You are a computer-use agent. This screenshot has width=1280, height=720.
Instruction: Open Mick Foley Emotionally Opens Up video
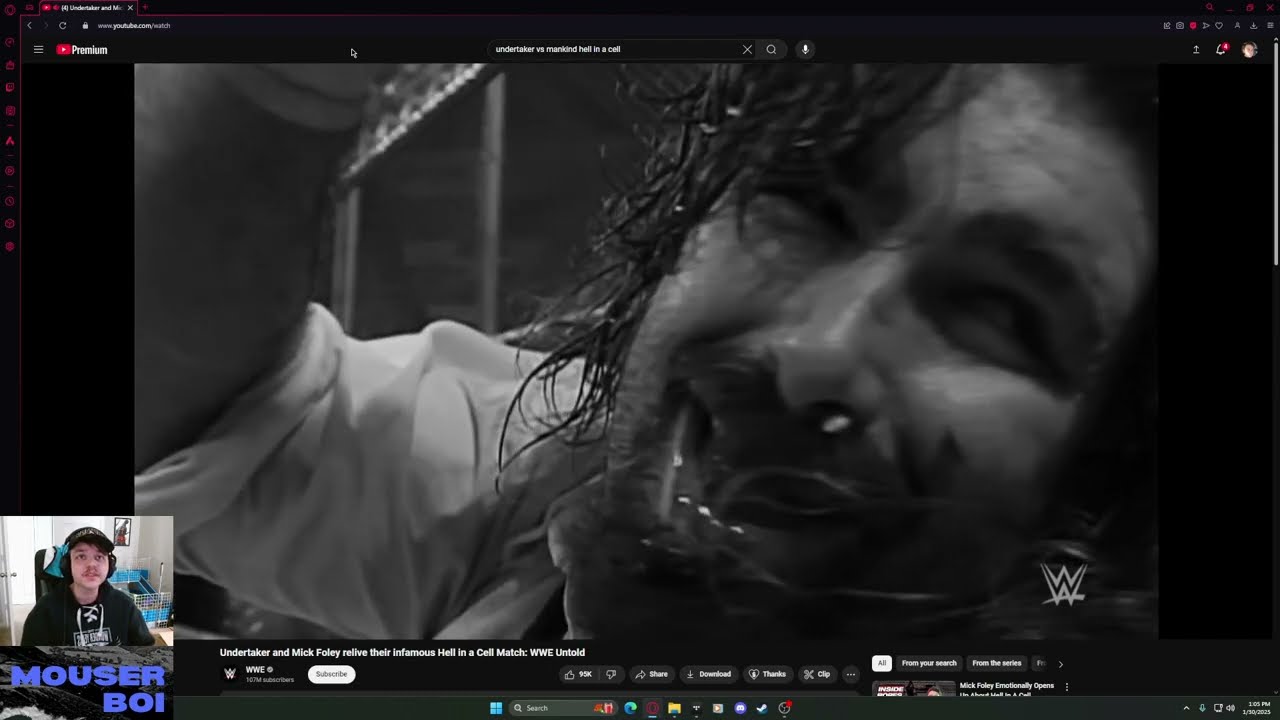point(1007,690)
